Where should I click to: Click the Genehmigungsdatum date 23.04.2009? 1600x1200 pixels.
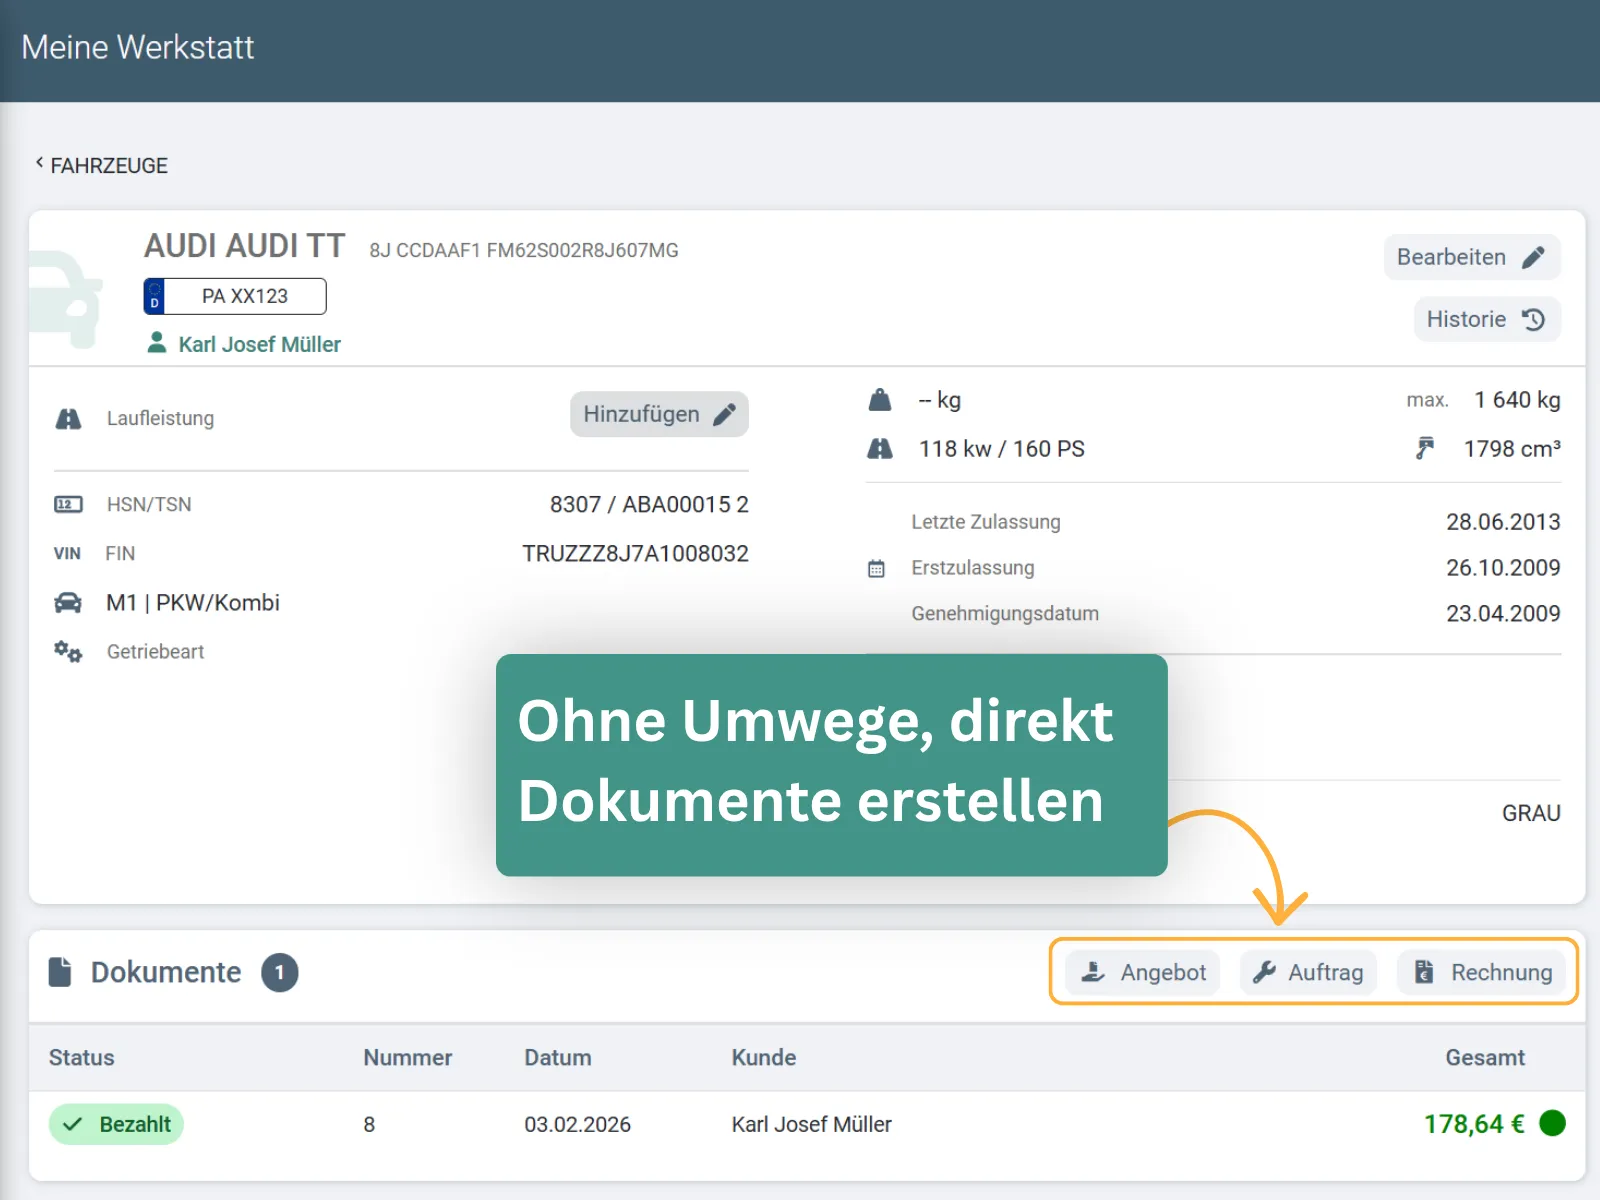1503,613
